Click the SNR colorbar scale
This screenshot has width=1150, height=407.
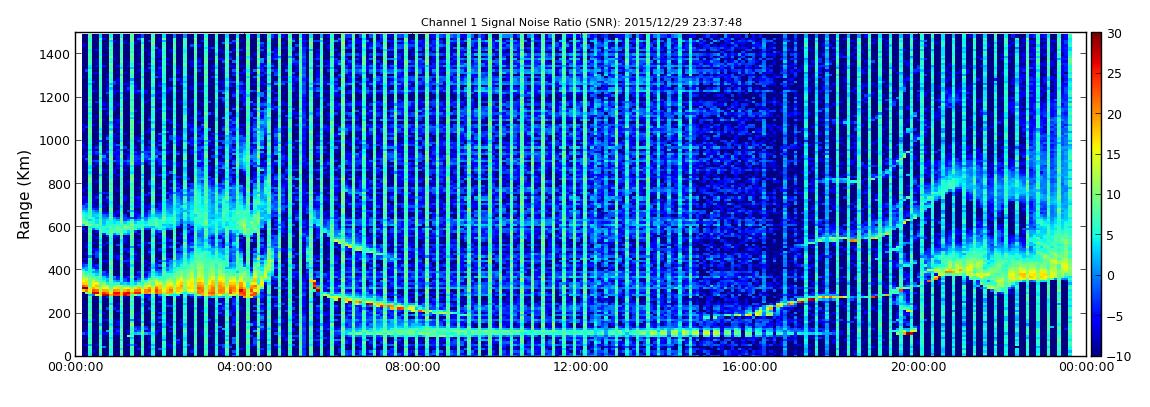pyautogui.click(x=1096, y=194)
